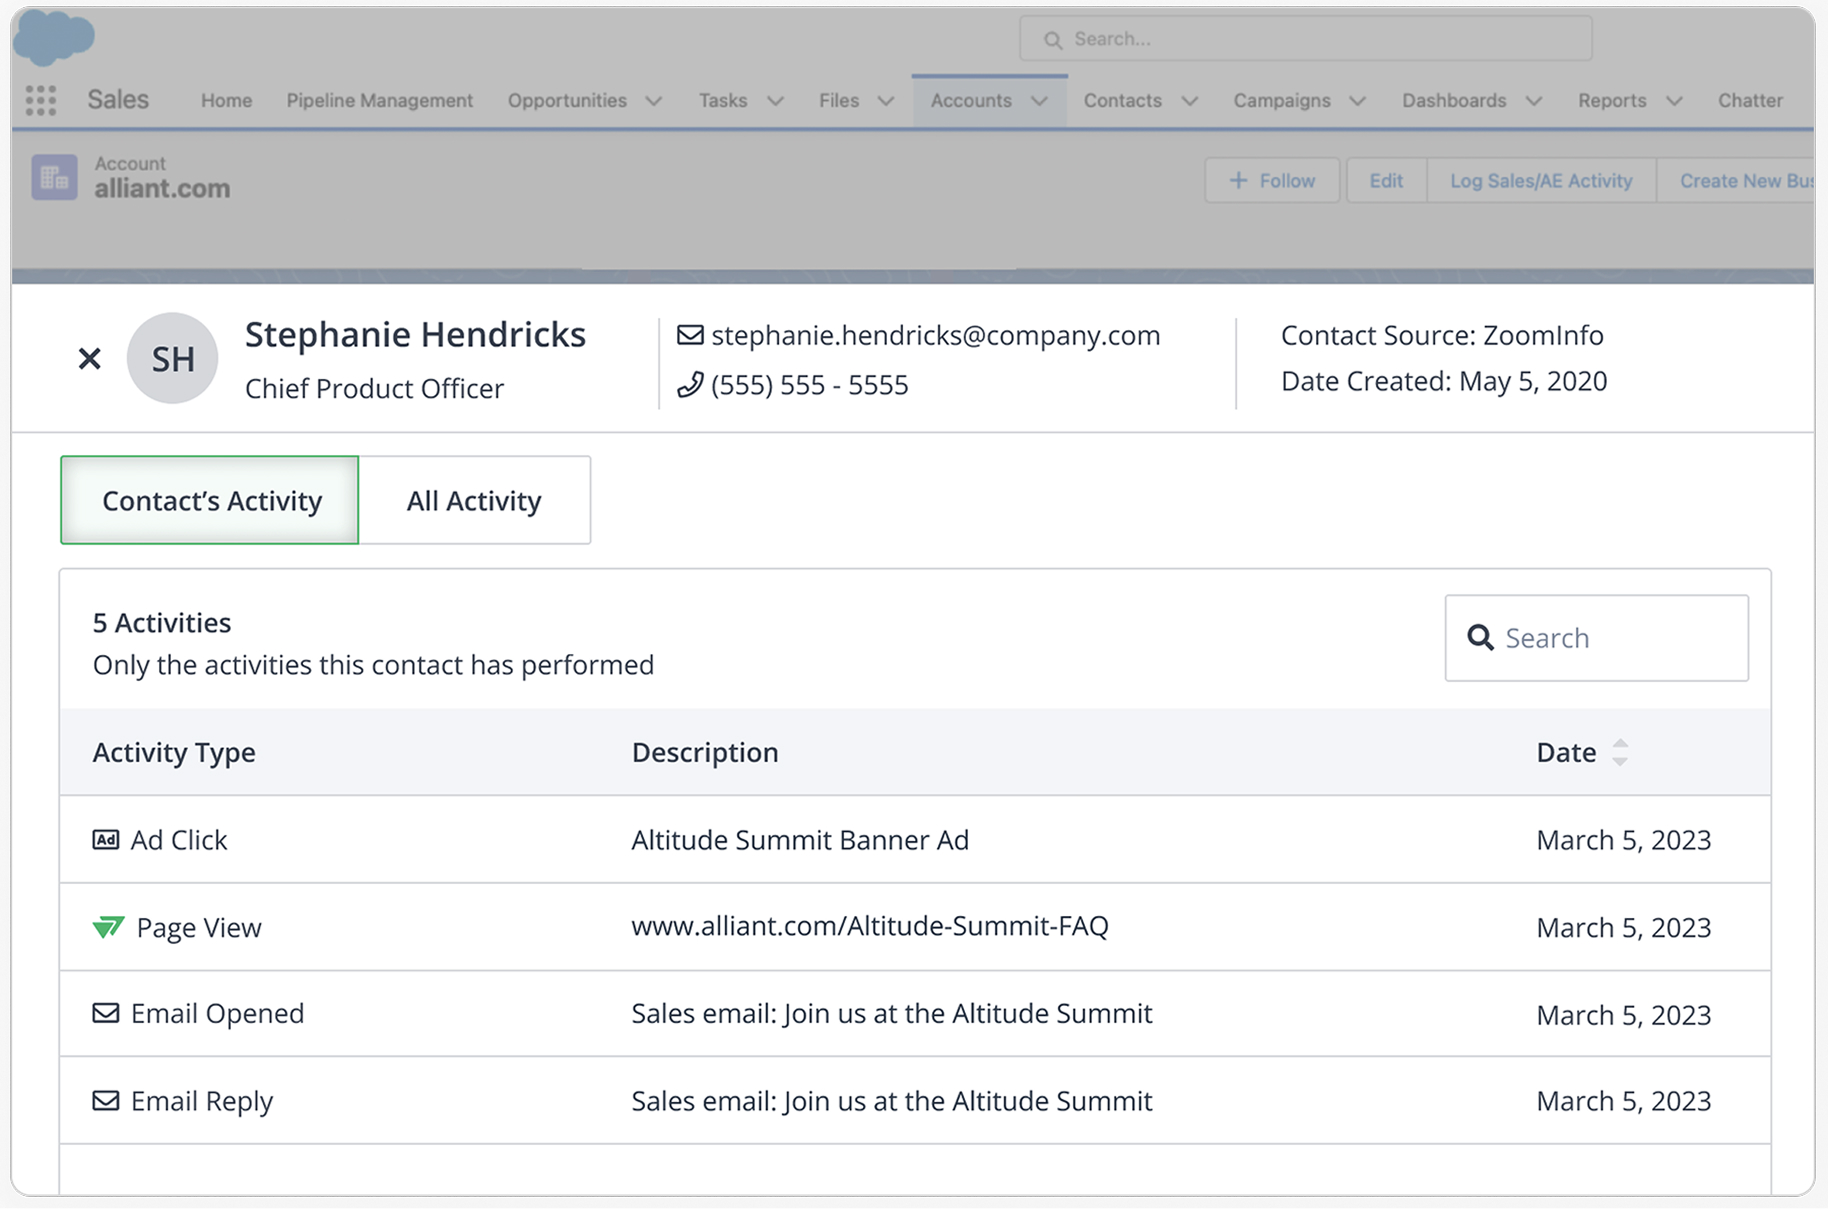The height and width of the screenshot is (1209, 1828).
Task: Click the magnifier icon in the activities search
Action: (1480, 637)
